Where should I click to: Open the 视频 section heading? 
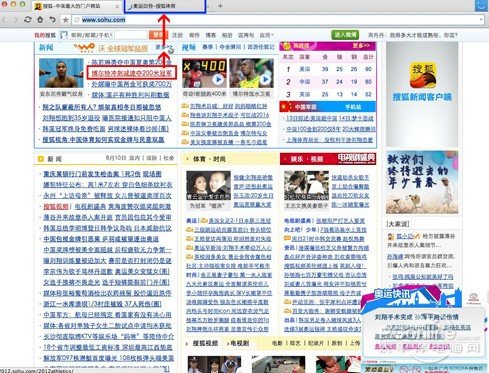click(189, 48)
